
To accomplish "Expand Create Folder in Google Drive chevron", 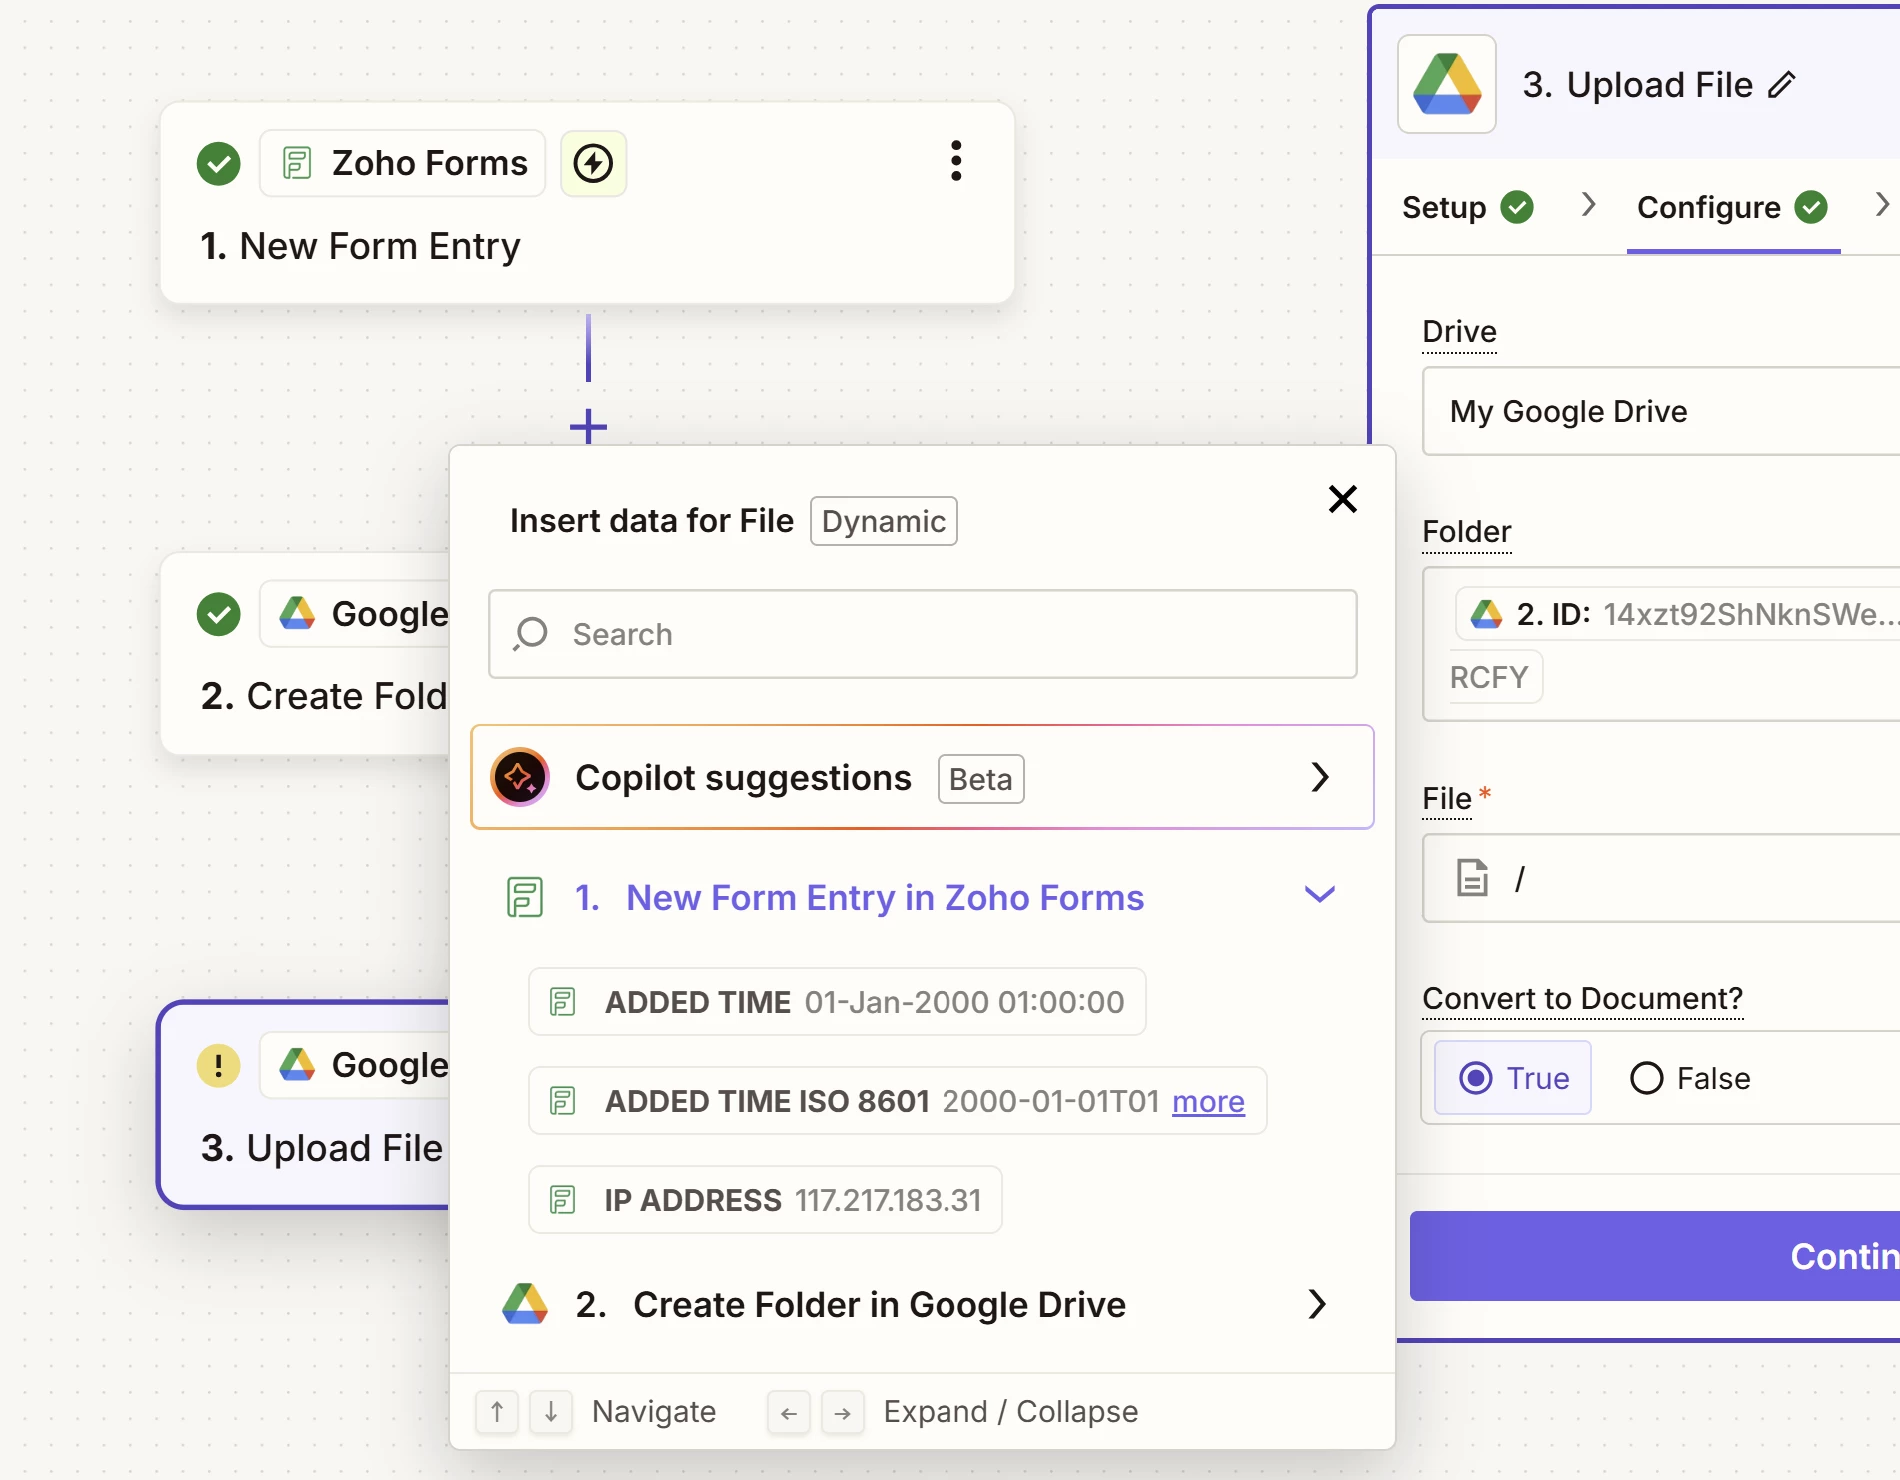I will tap(1317, 1304).
